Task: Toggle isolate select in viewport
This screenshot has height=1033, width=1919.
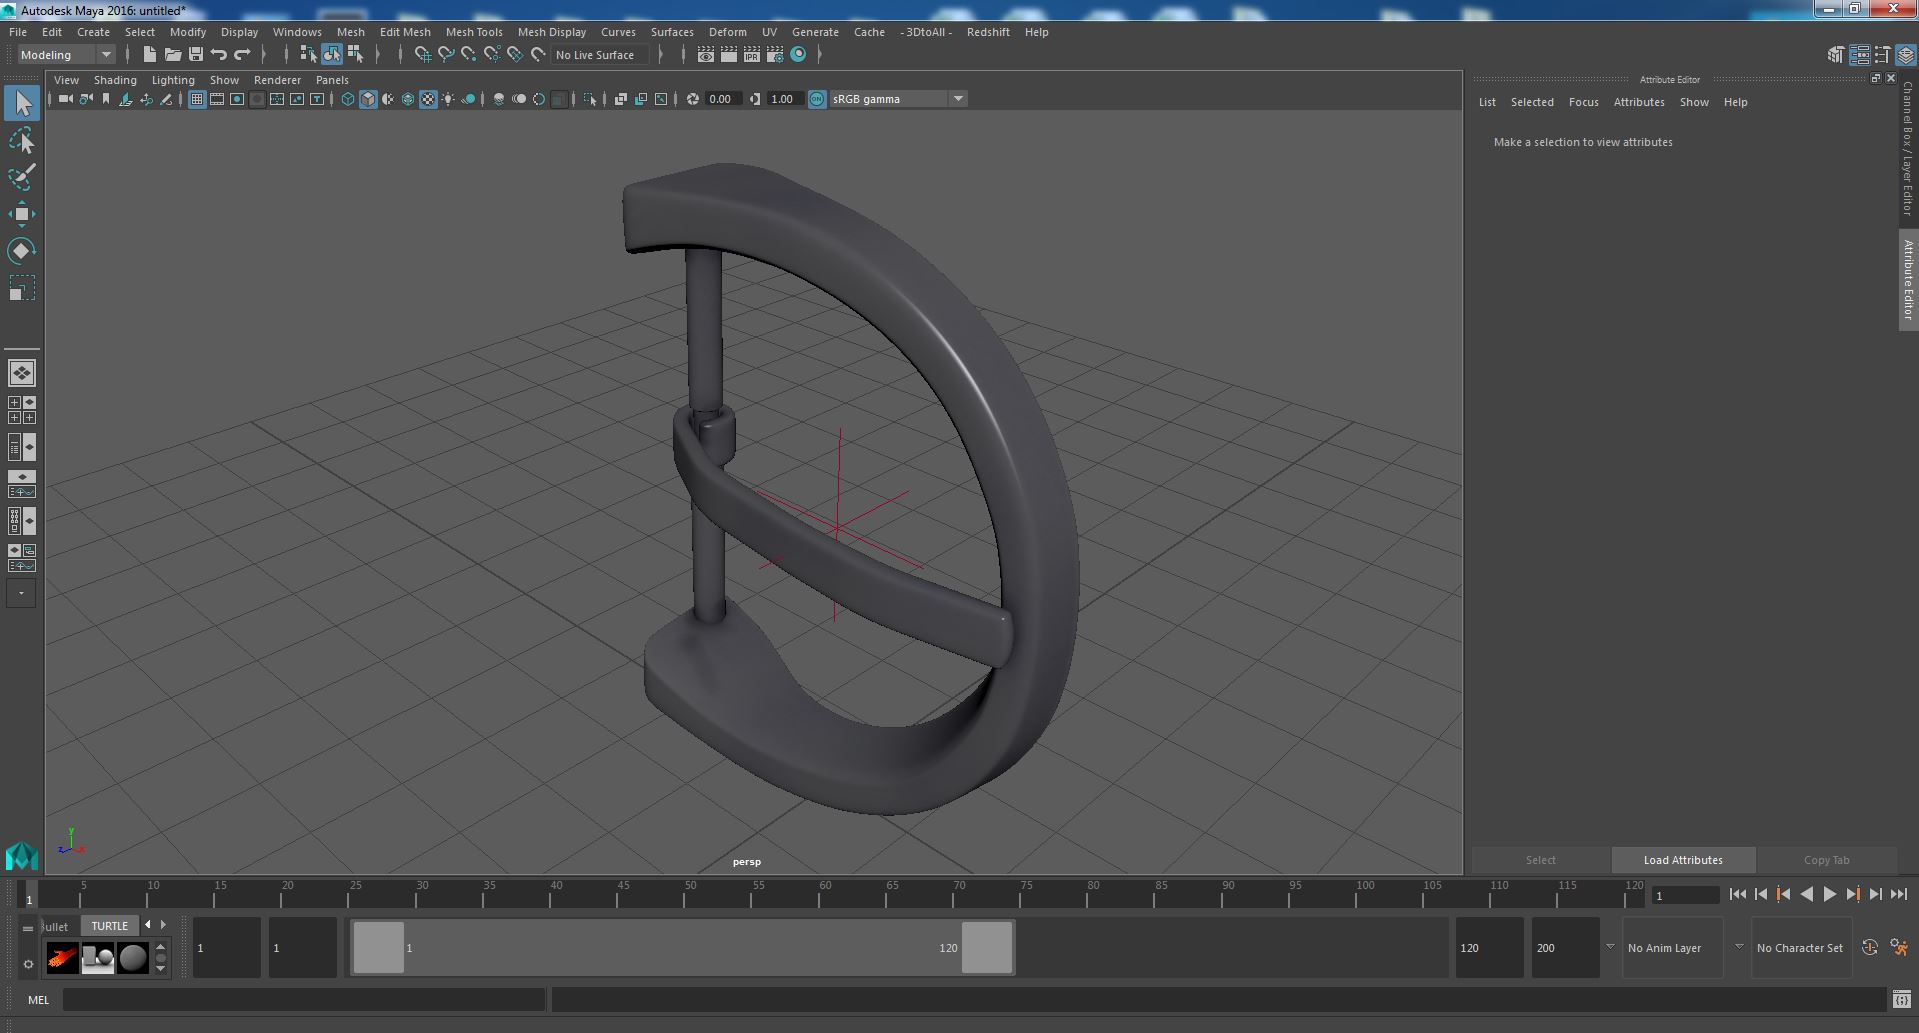Action: tap(589, 99)
